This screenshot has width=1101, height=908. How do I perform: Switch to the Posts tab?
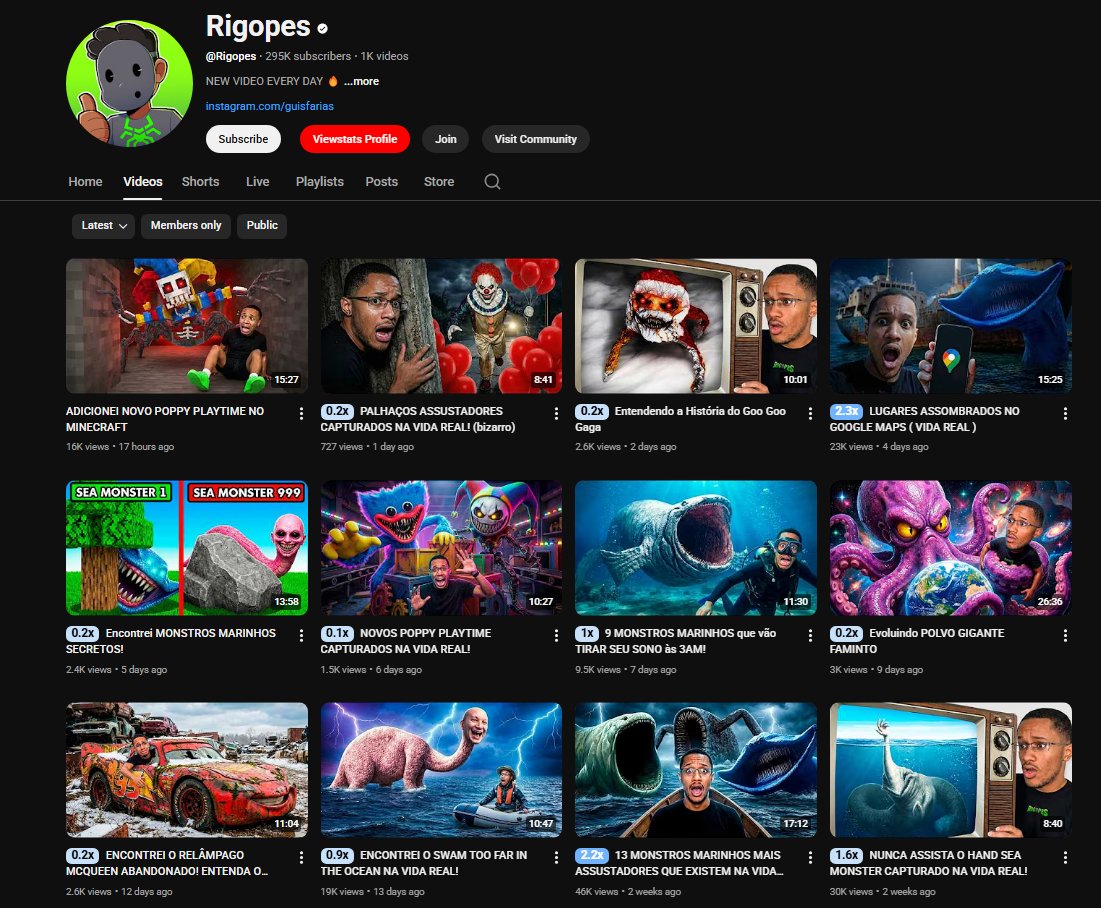pyautogui.click(x=381, y=181)
